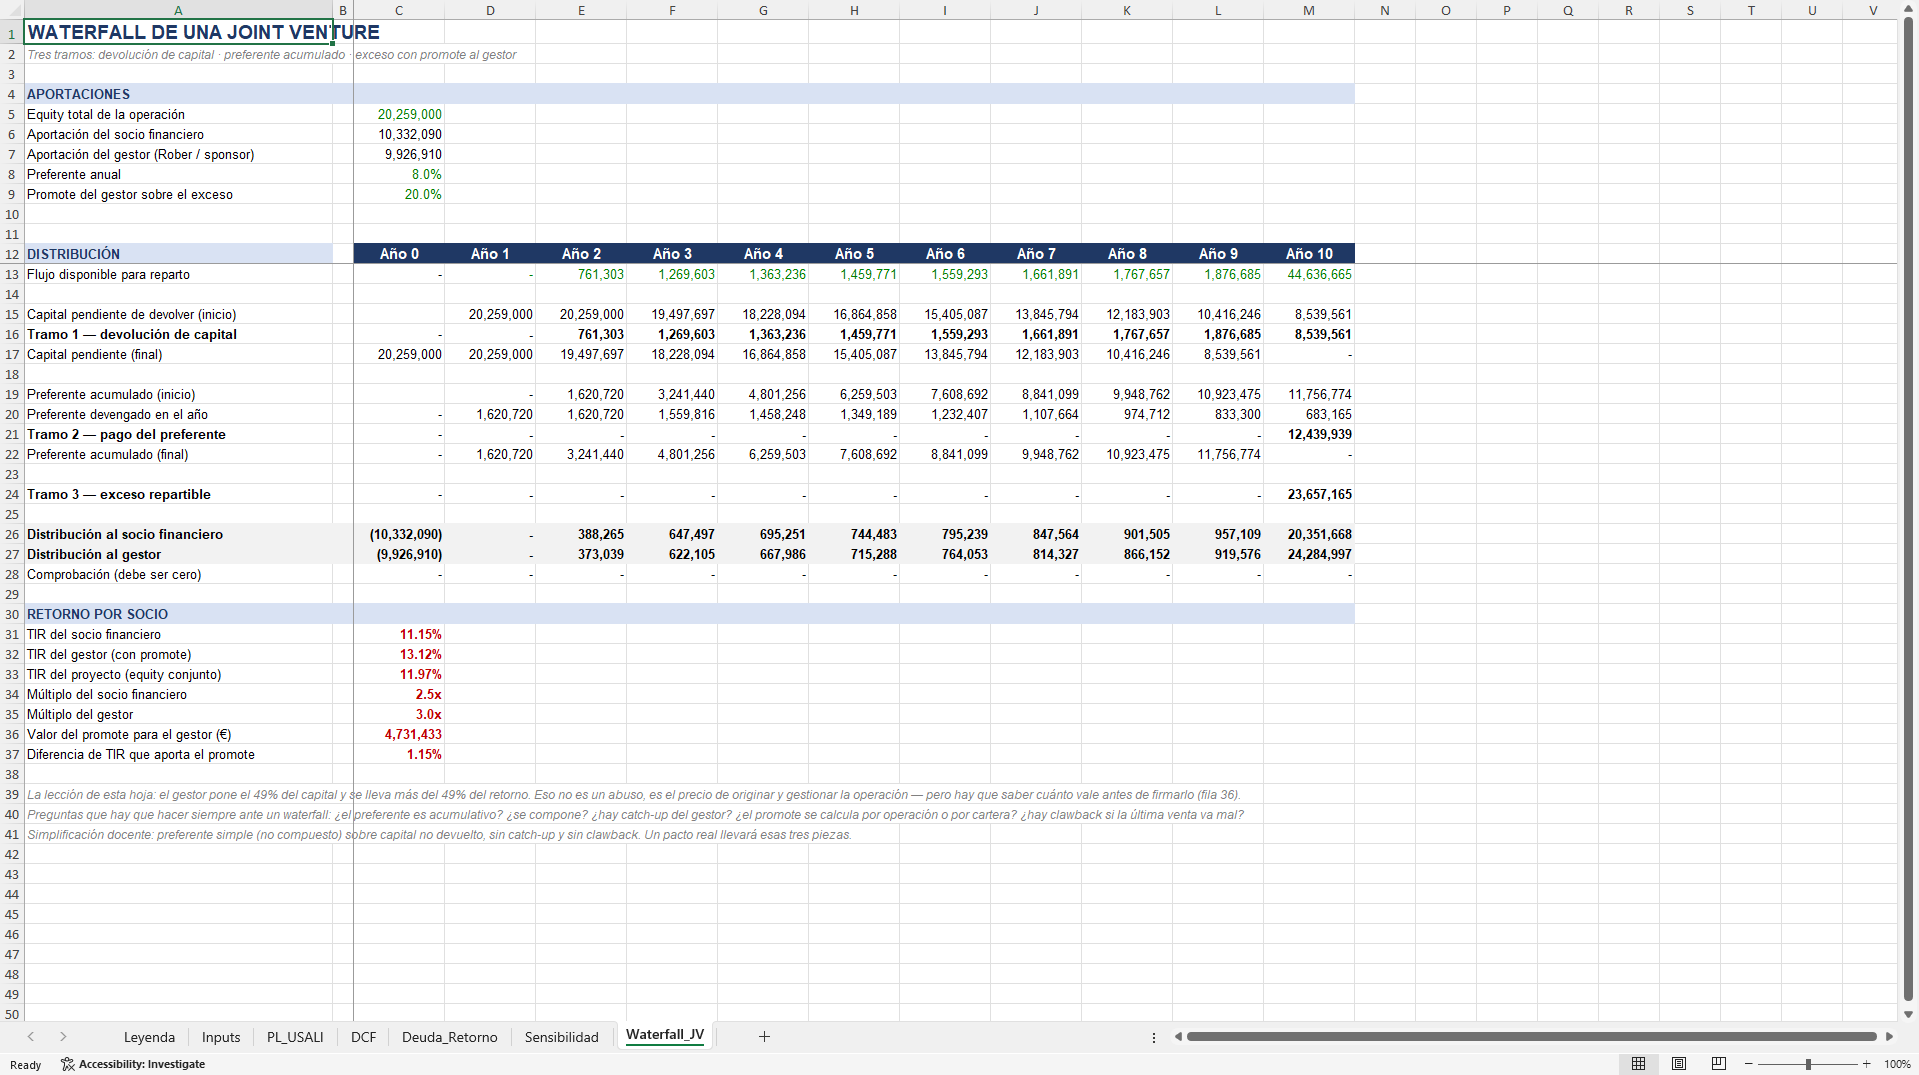Switch to Page Layout view

(1679, 1064)
